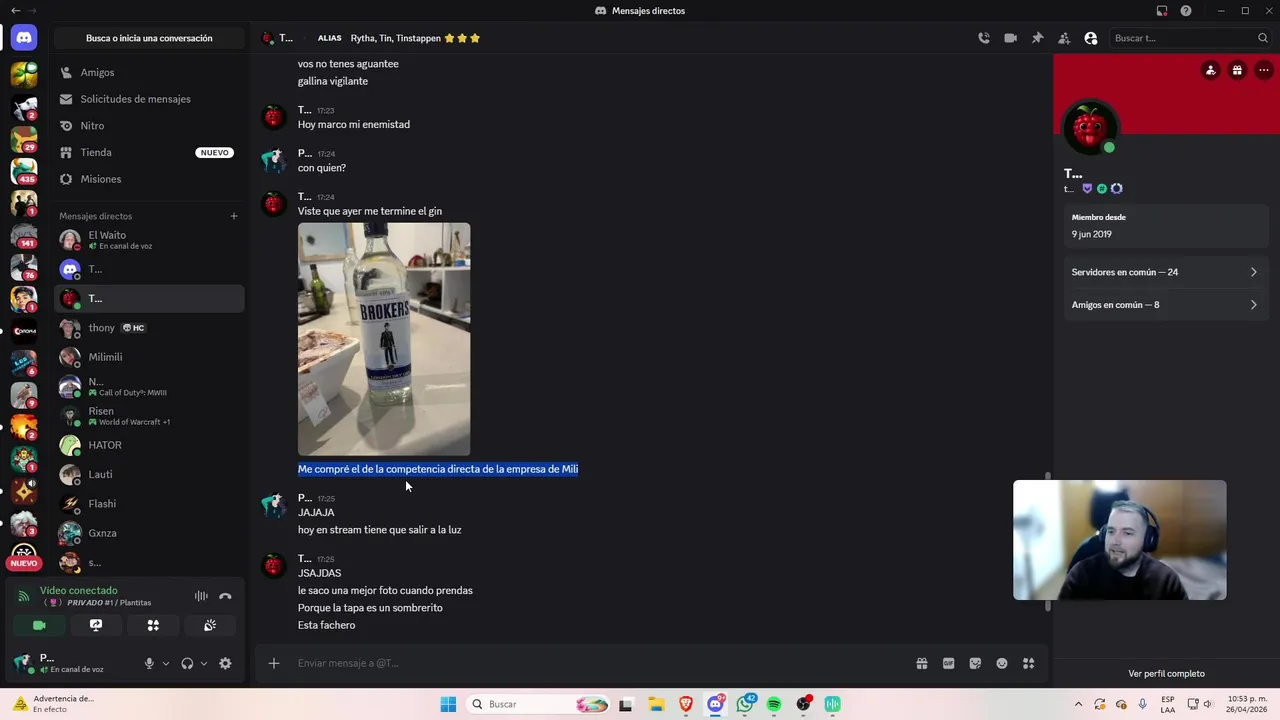Open the attachment plus button in message bar
The image size is (1280, 720).
click(x=273, y=663)
